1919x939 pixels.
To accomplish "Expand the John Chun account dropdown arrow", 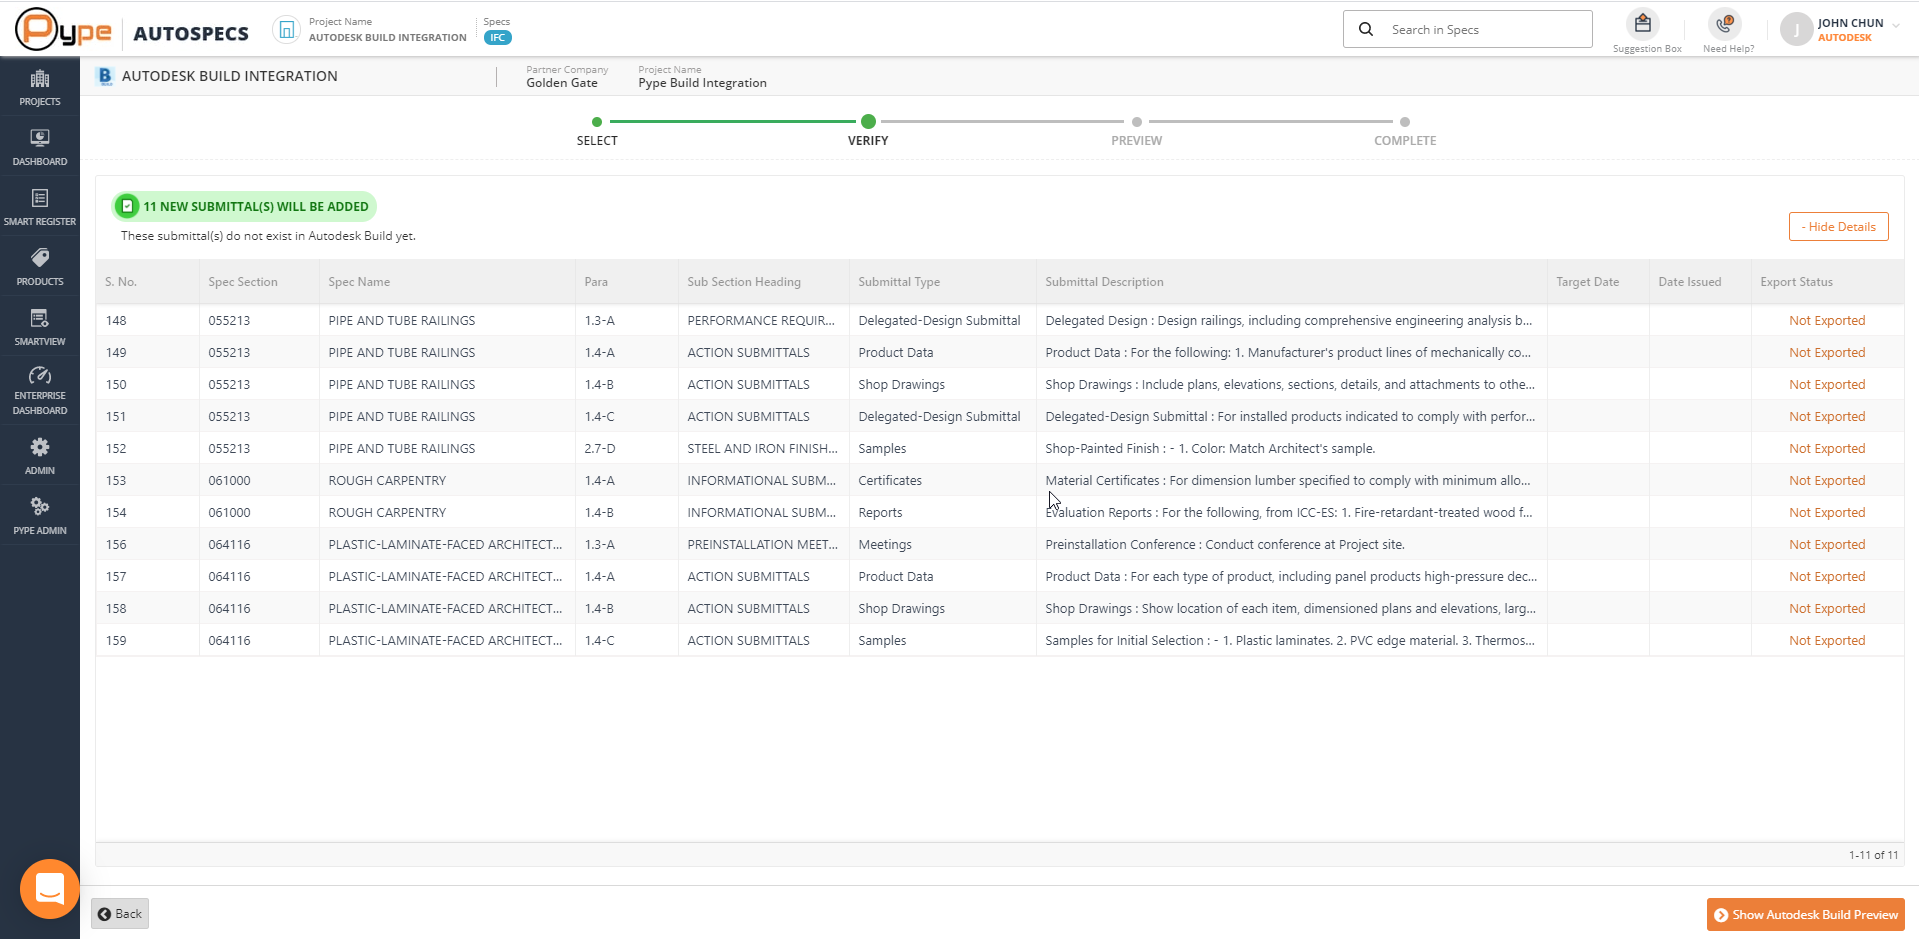I will (1896, 25).
